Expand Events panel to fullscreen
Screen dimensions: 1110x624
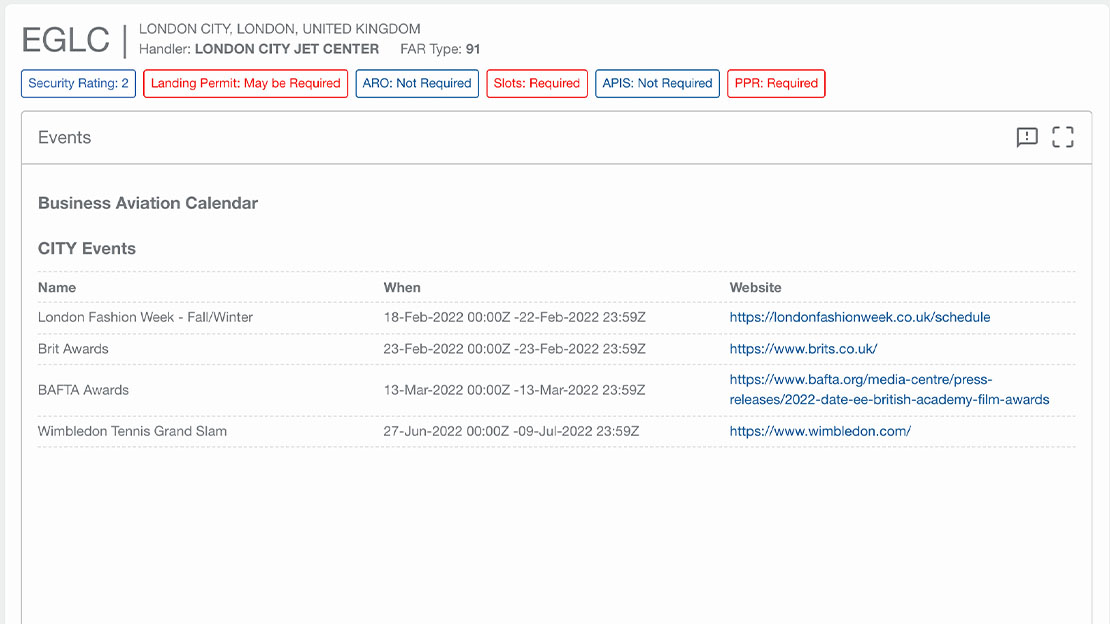point(1063,138)
